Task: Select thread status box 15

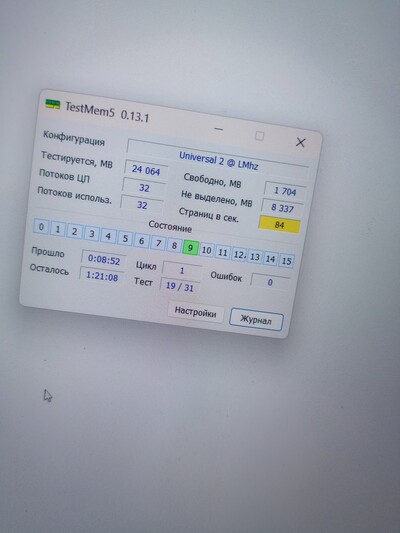Action: (286, 261)
